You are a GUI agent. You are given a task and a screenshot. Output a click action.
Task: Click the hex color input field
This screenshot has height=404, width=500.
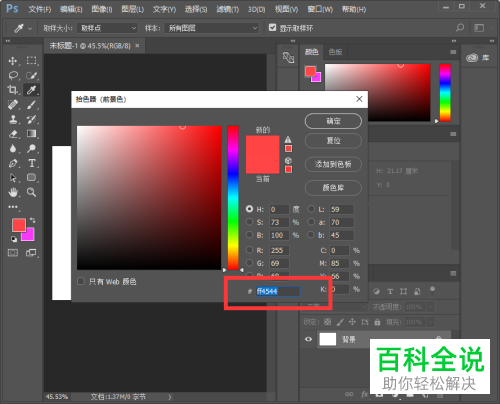coord(278,291)
